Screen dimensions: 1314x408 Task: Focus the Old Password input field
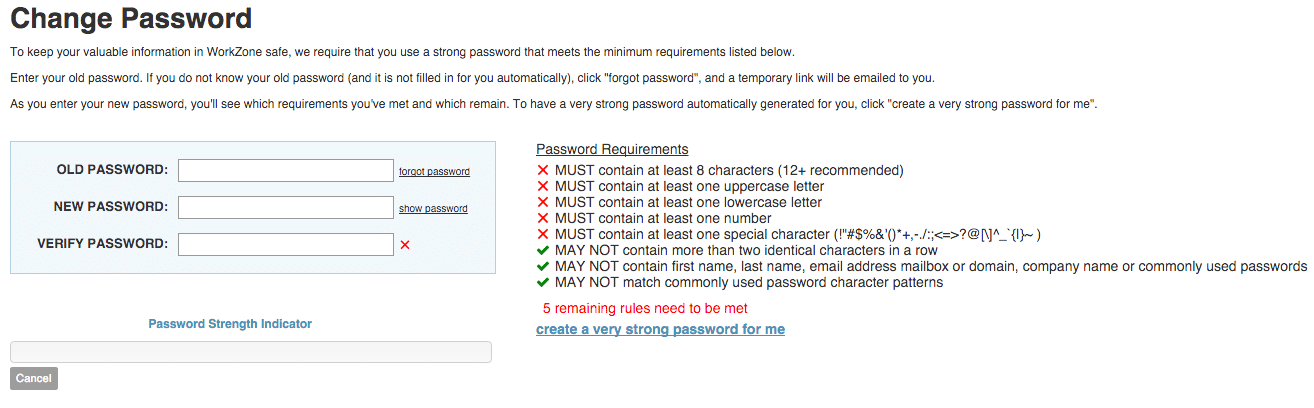click(x=286, y=170)
